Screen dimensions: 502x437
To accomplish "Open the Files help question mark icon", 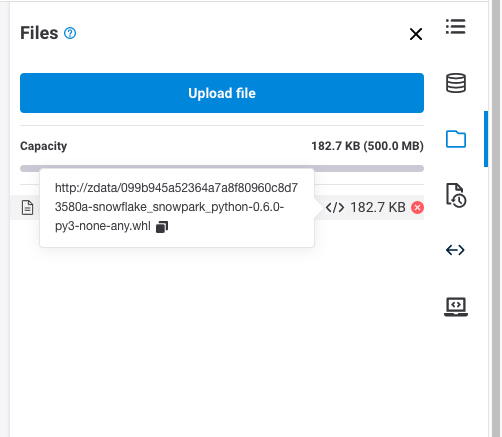I will coord(70,33).
